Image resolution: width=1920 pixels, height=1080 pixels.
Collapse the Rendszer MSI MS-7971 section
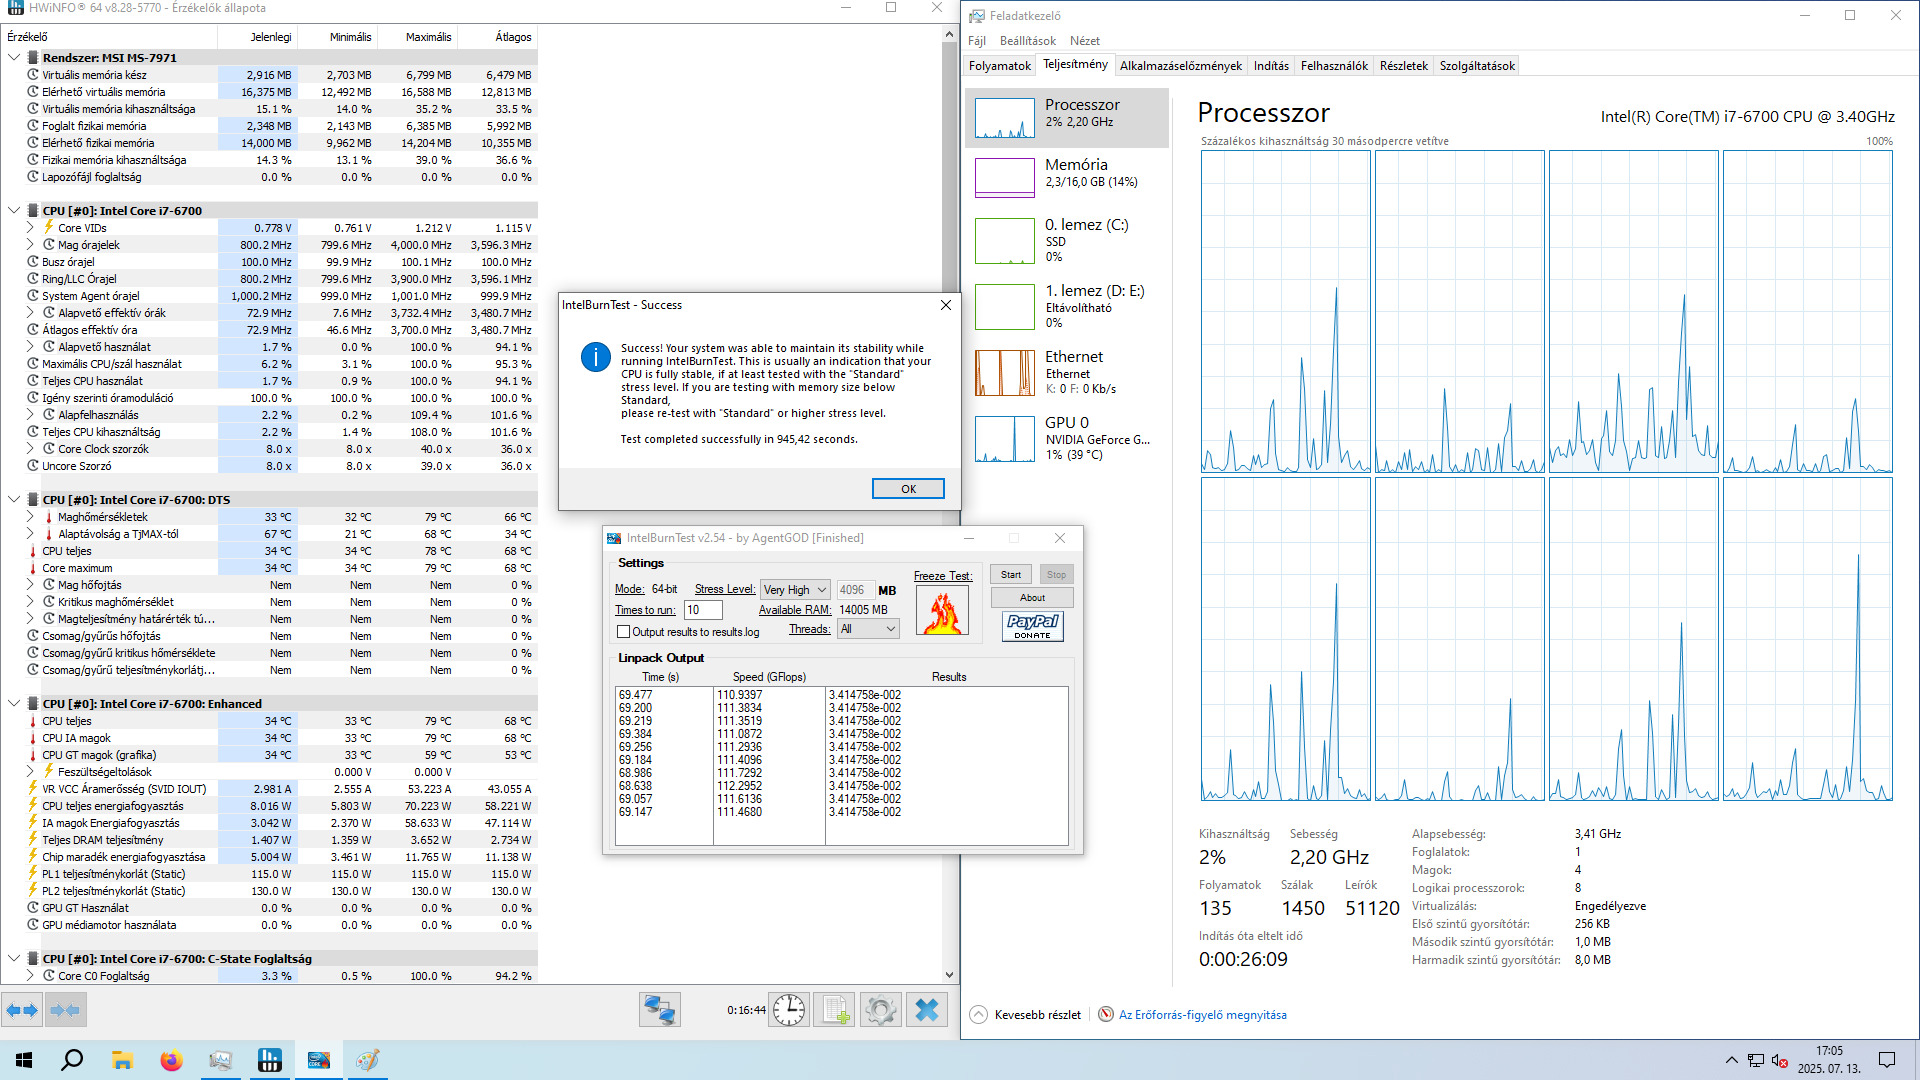point(14,58)
